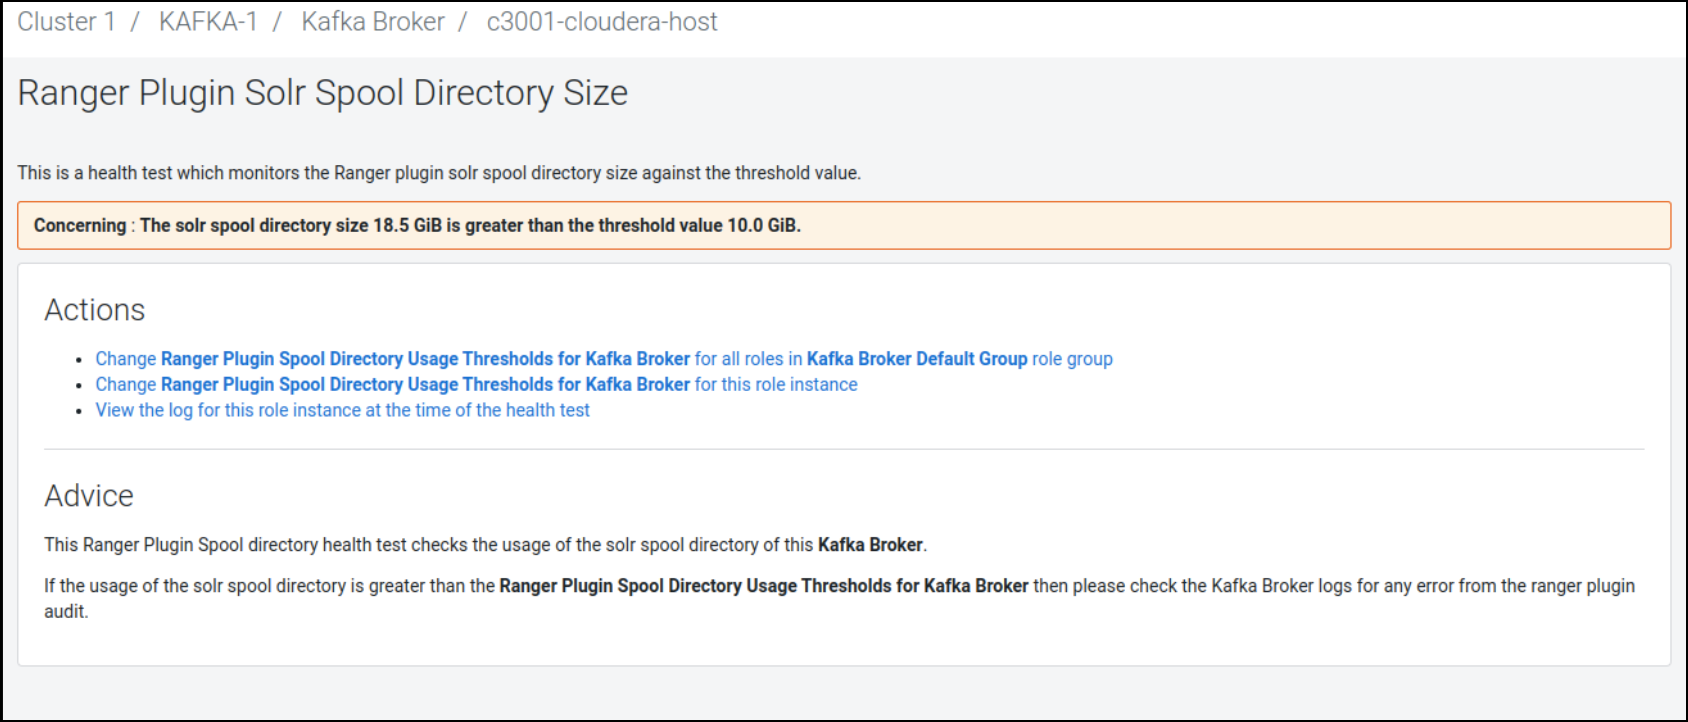The image size is (1688, 722).
Task: Click the divider line between Actions and Advice
Action: [843, 450]
